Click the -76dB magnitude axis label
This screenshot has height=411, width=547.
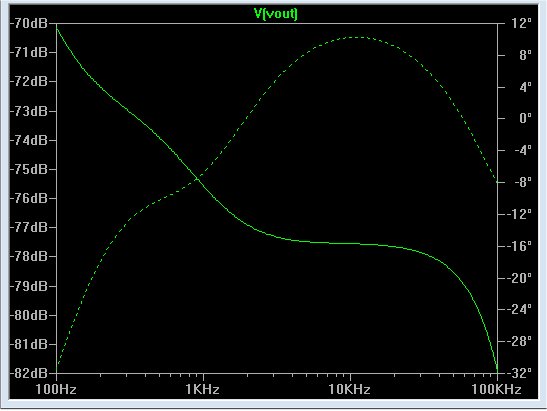[x=29, y=198]
